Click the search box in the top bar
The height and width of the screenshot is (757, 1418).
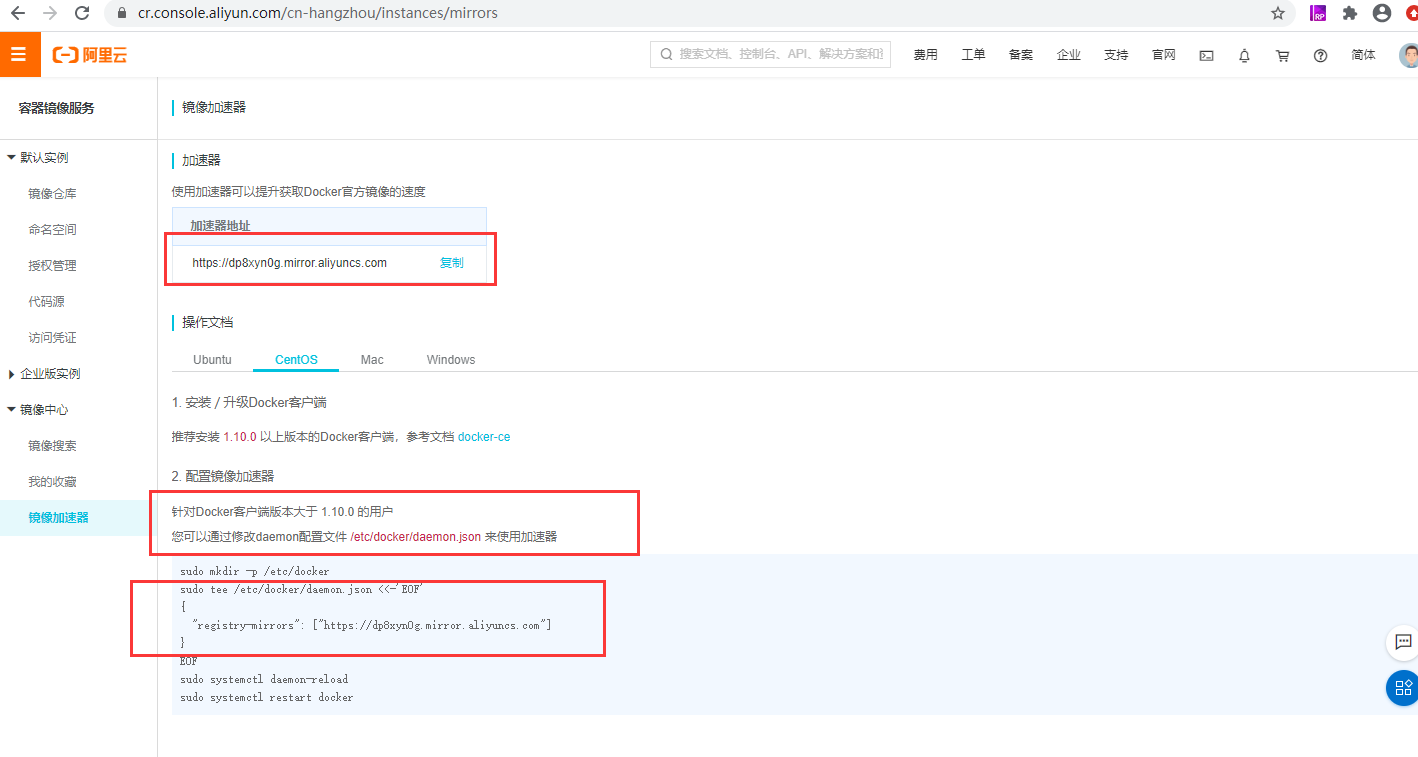(x=770, y=54)
